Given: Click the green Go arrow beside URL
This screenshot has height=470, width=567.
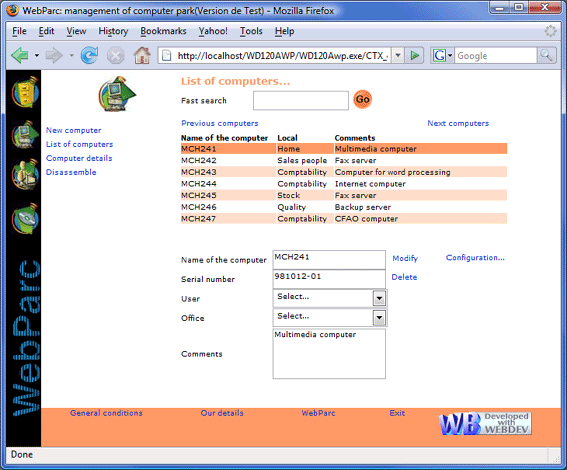Looking at the screenshot, I should [x=414, y=55].
